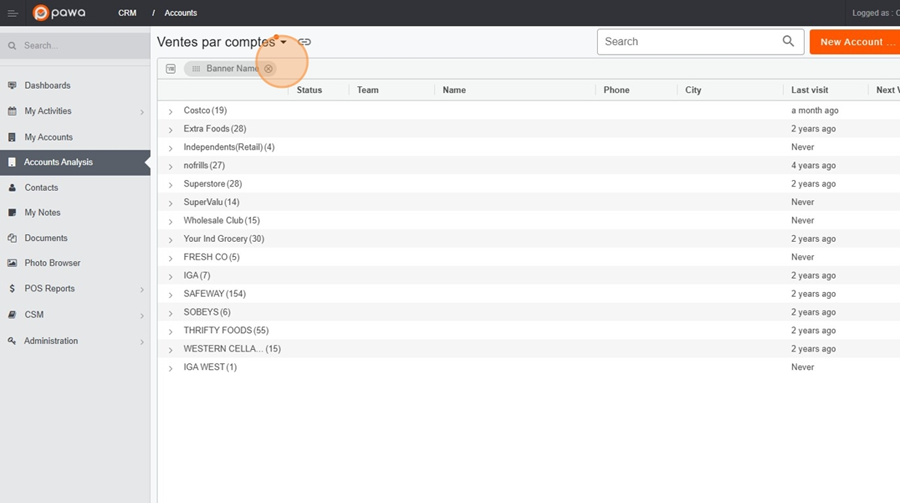Click the group panel icon left of Banner Name
The width and height of the screenshot is (900, 503).
click(170, 68)
